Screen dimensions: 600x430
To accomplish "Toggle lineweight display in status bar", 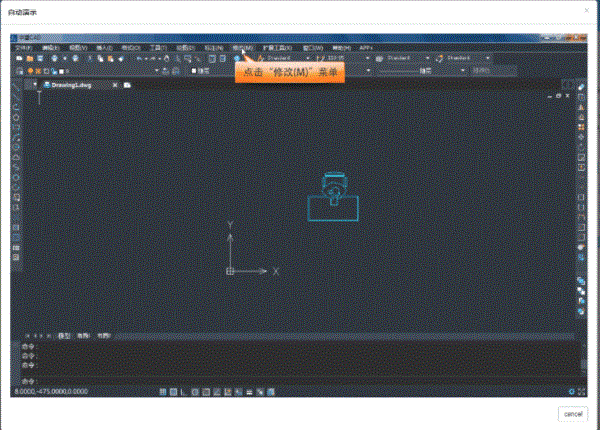I will (x=249, y=392).
